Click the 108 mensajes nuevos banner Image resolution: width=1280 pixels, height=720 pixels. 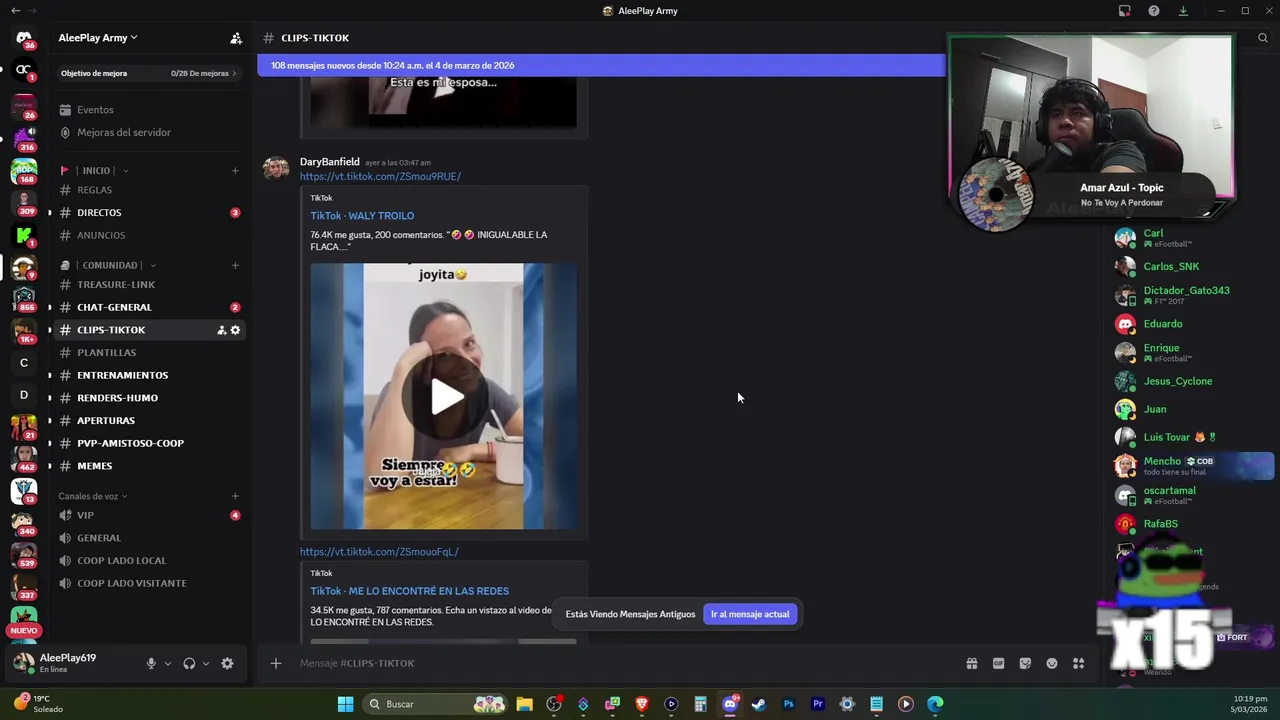point(601,65)
